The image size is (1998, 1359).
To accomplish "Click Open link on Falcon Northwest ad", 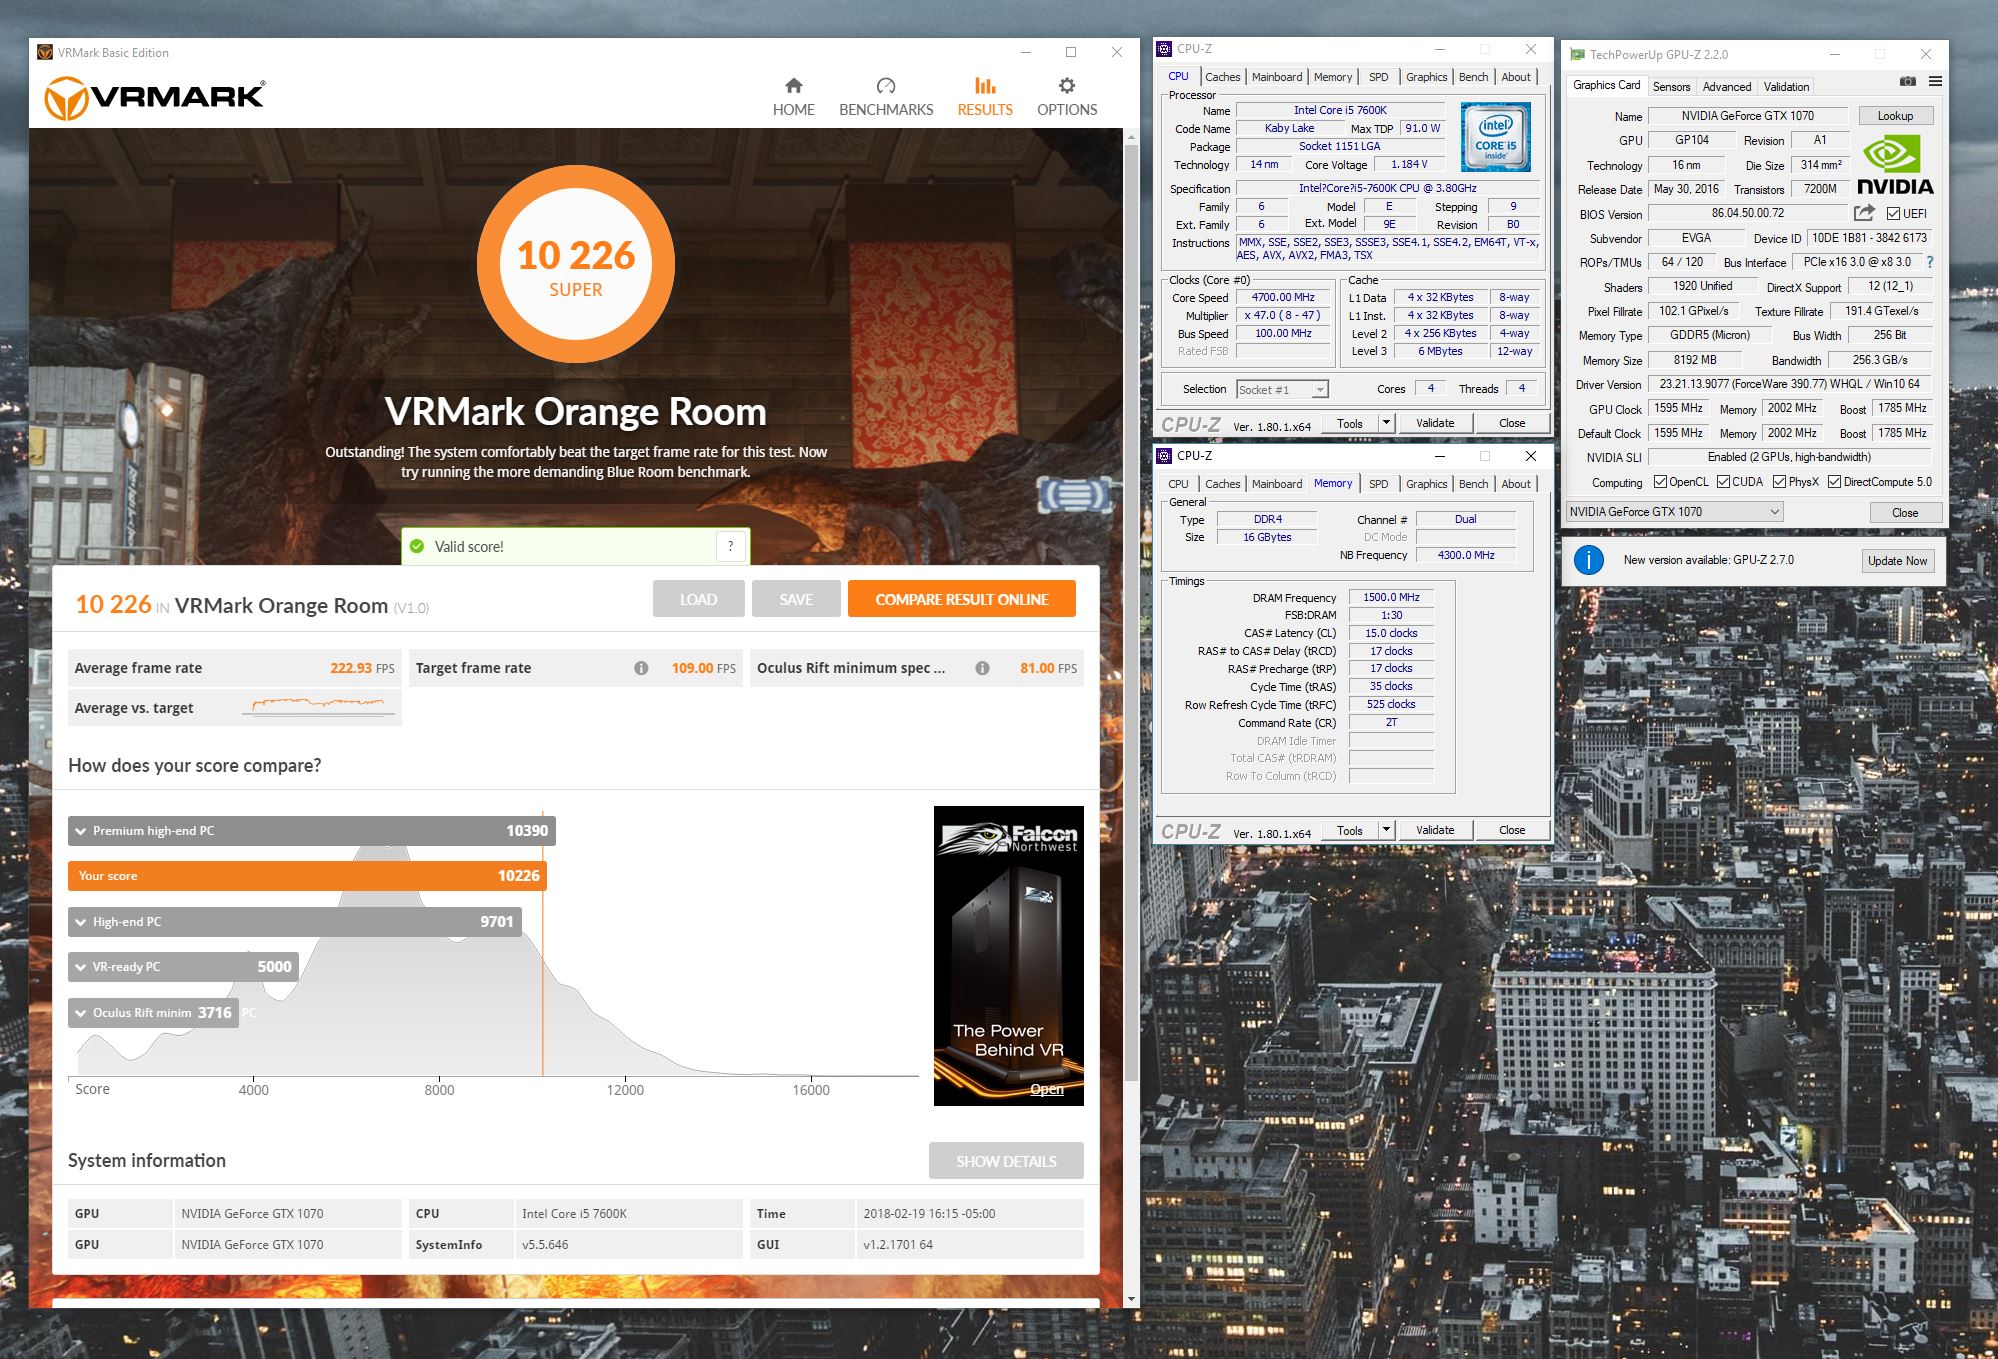I will point(1047,1089).
